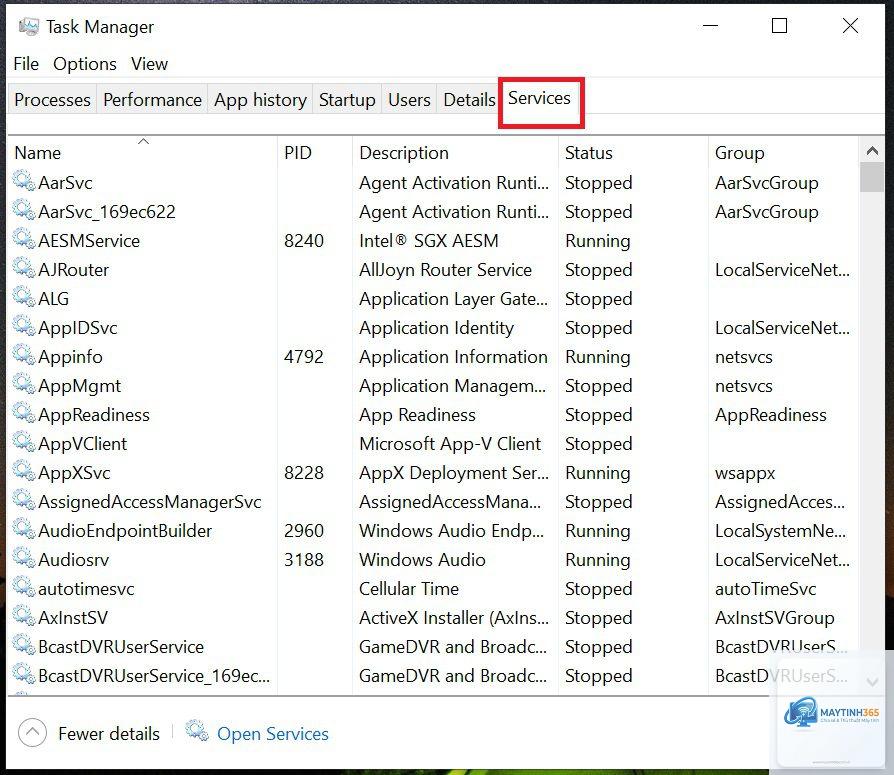This screenshot has width=894, height=775.
Task: Click the AJRouter service gear icon
Action: (x=24, y=268)
